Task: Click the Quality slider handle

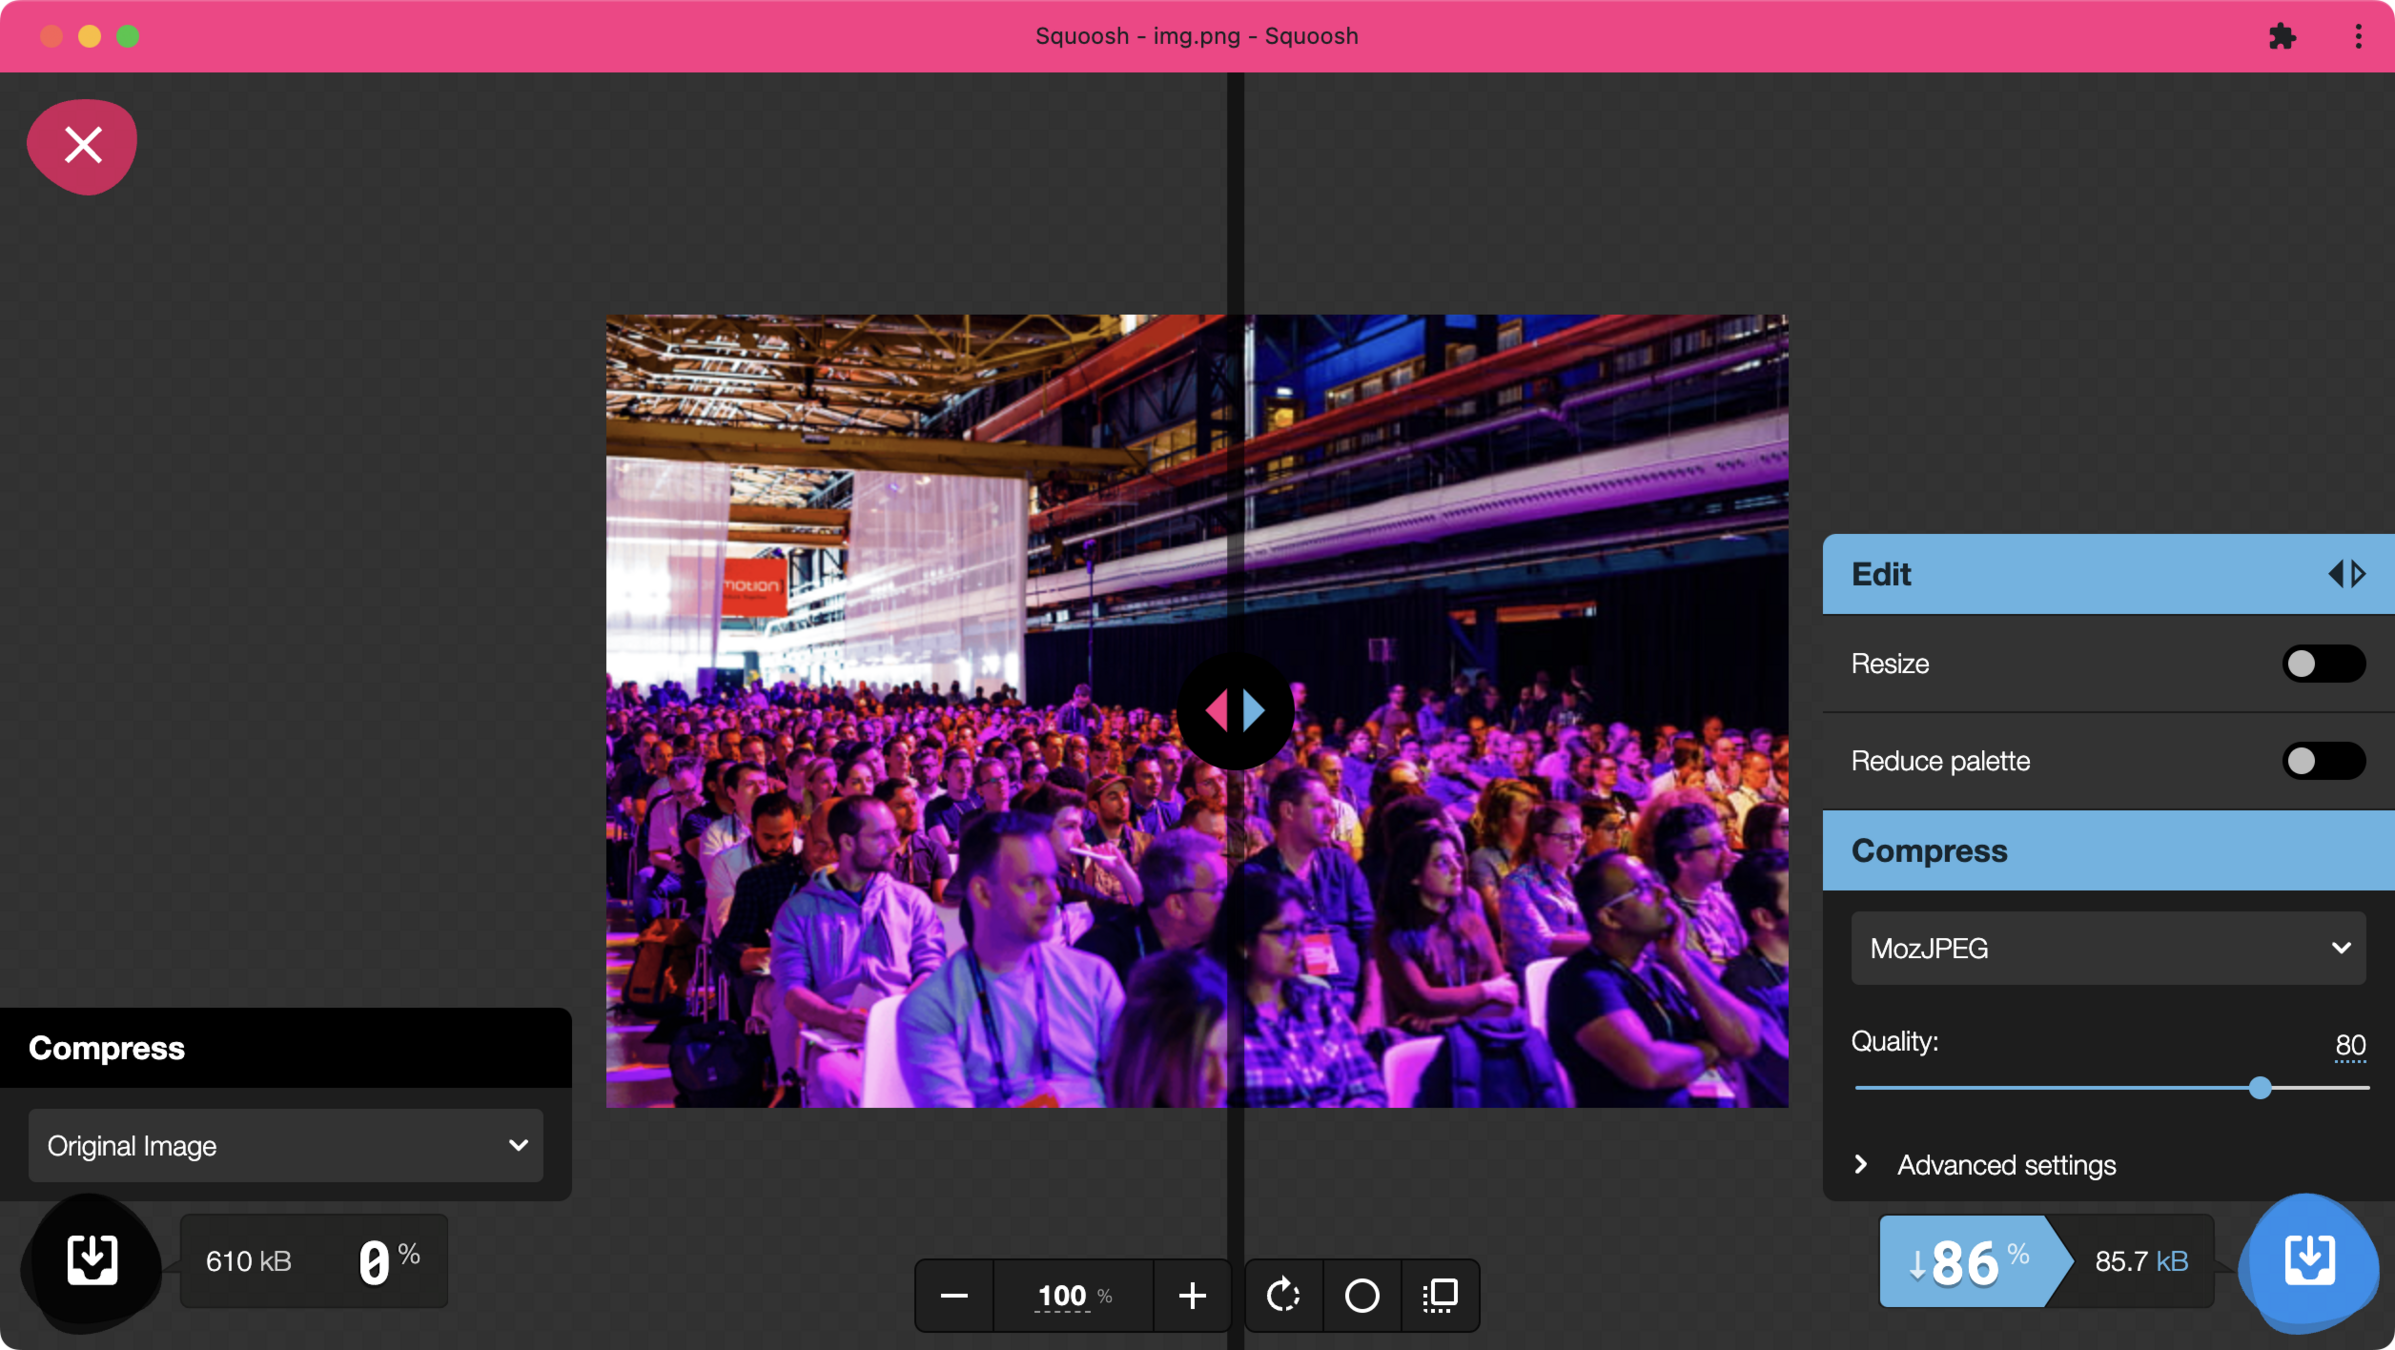Action: click(x=2259, y=1088)
